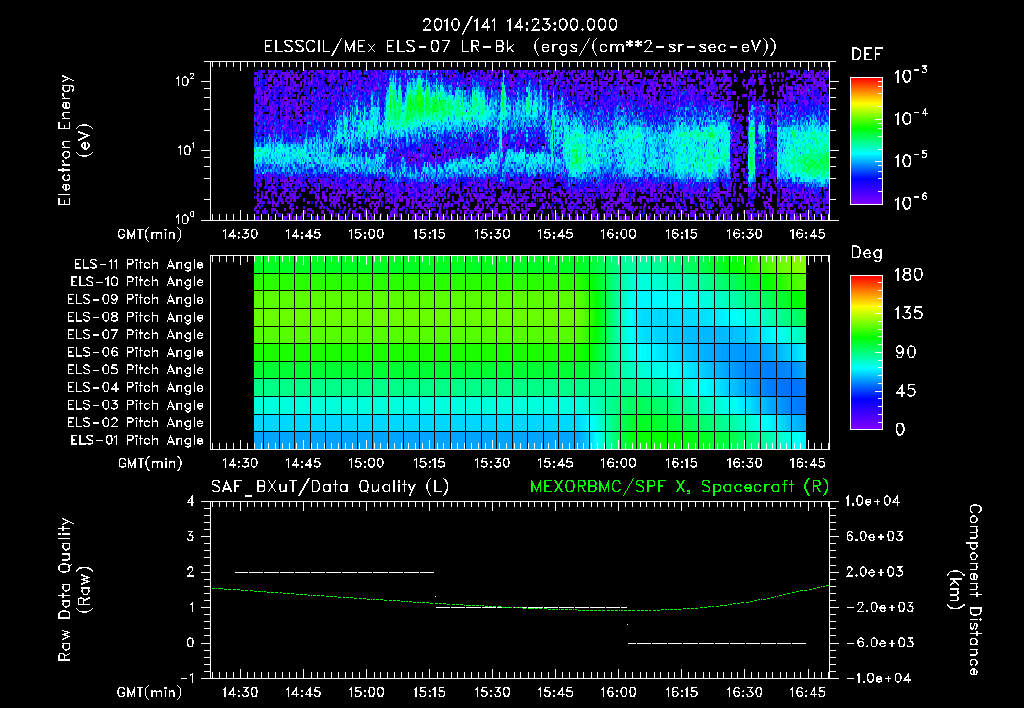Image resolution: width=1024 pixels, height=708 pixels.
Task: Click the 2.0e+03 component distance tick
Action: (875, 571)
